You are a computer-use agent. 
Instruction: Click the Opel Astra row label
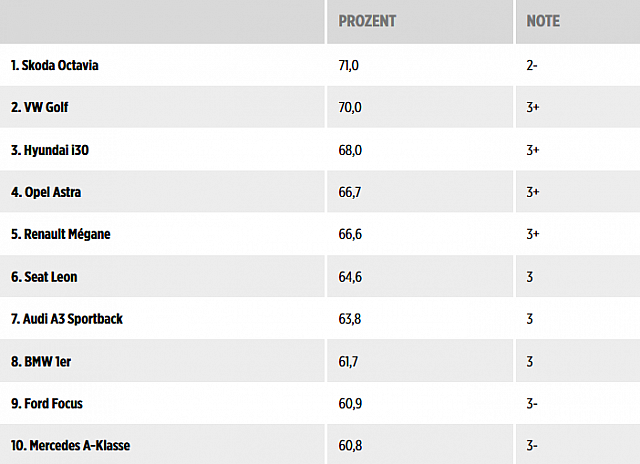[47, 192]
